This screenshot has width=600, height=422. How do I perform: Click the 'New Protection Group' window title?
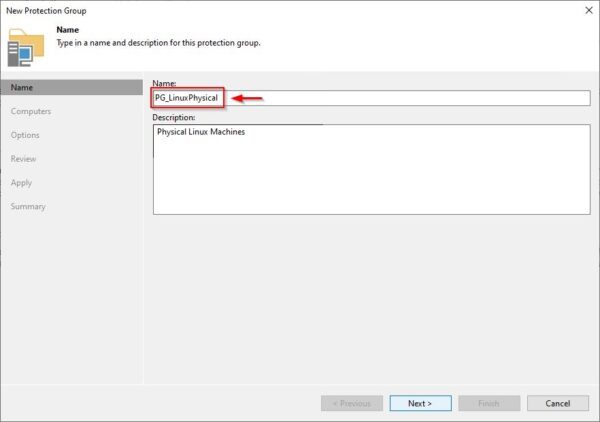click(x=46, y=11)
